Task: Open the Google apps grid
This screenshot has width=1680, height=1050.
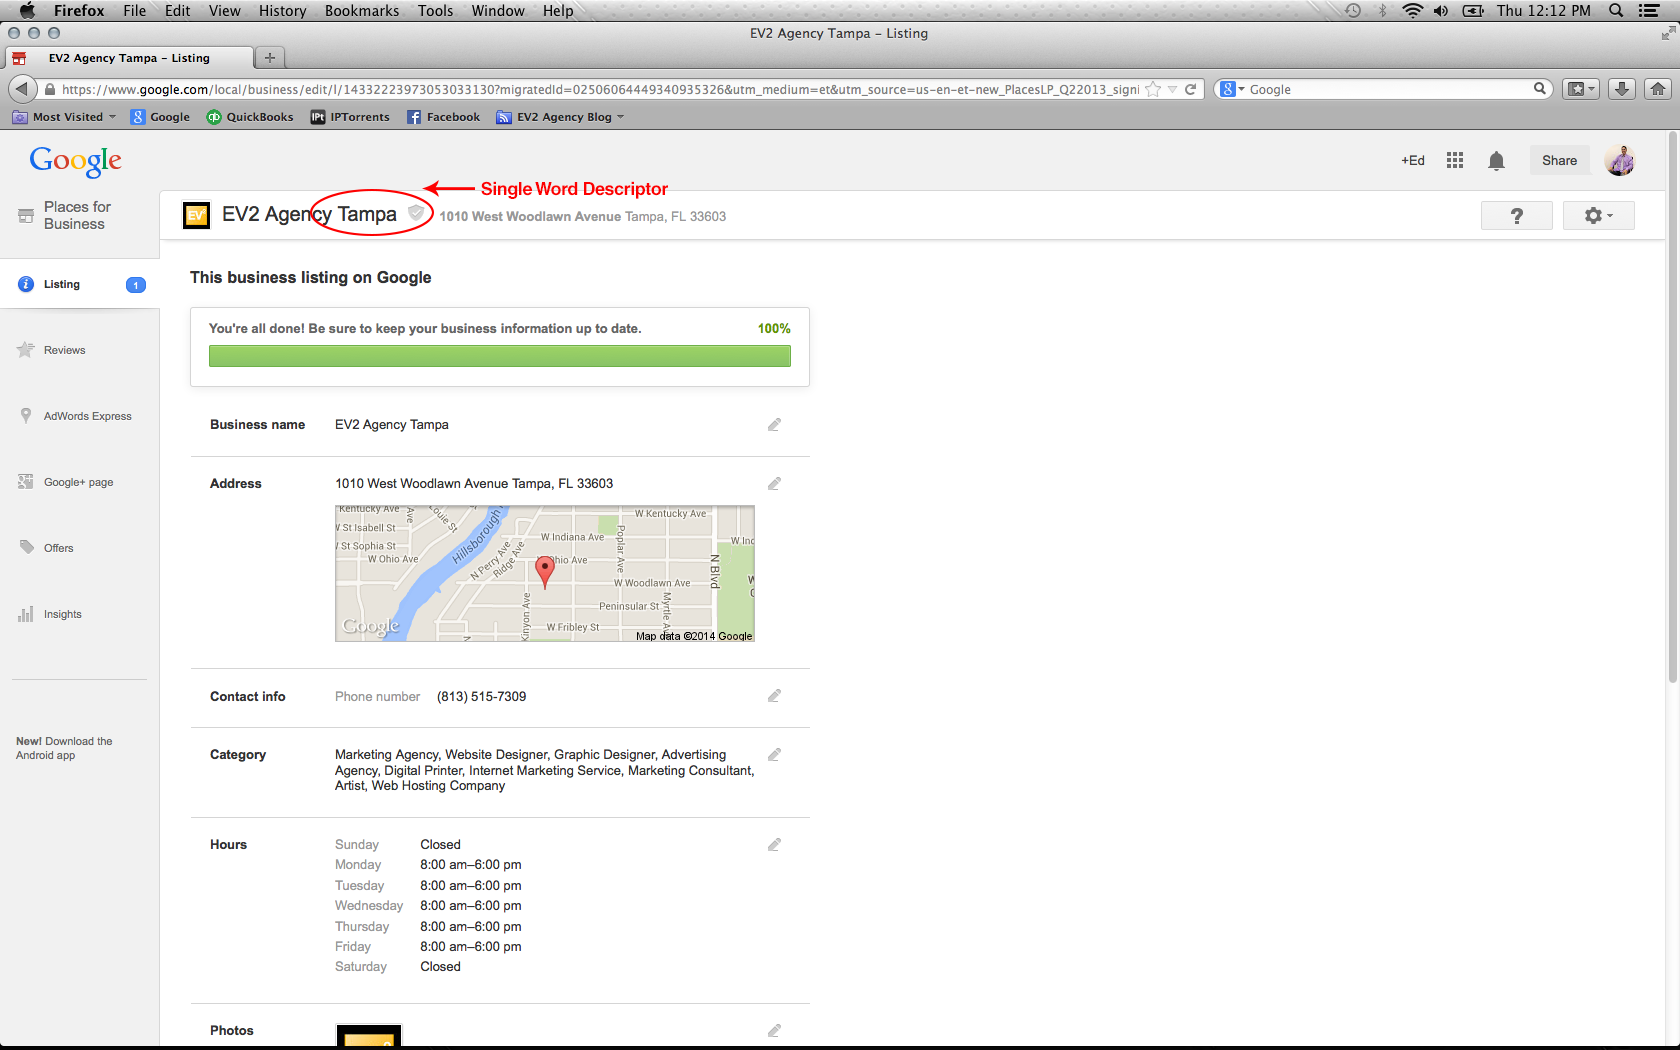Action: point(1455,161)
